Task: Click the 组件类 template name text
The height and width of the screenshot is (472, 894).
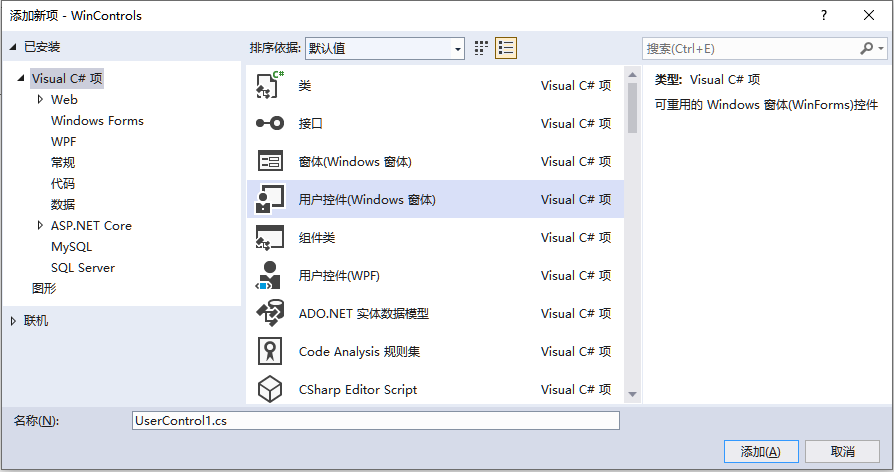Action: 317,237
